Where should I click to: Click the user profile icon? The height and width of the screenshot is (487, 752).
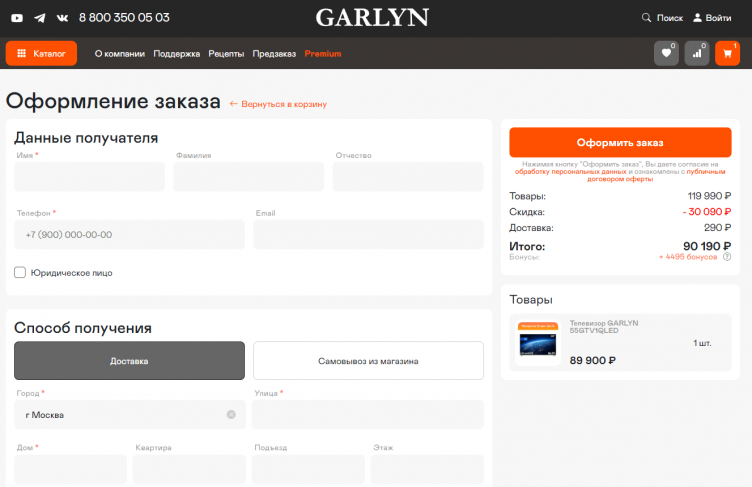click(697, 18)
